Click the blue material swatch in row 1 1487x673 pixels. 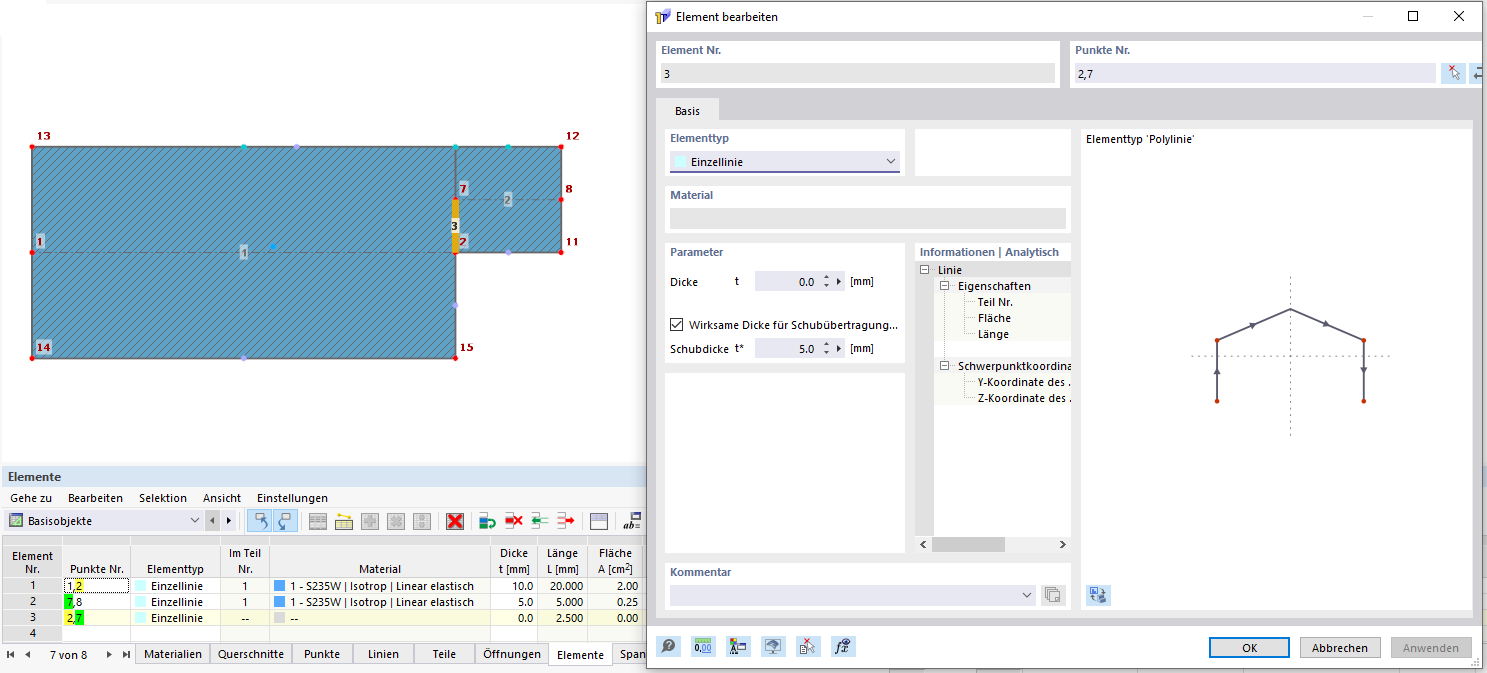[x=280, y=586]
